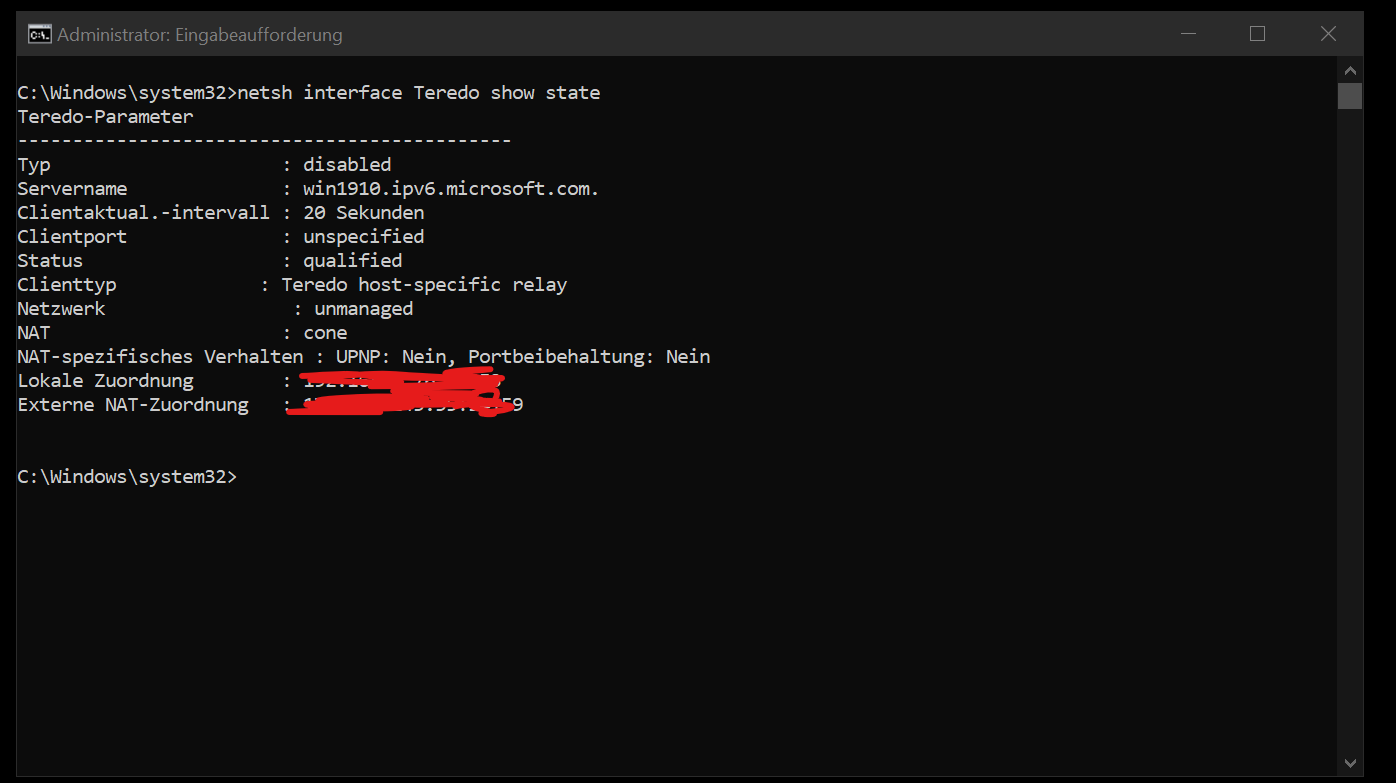Click the Teredo-Parameter heading line

click(105, 117)
